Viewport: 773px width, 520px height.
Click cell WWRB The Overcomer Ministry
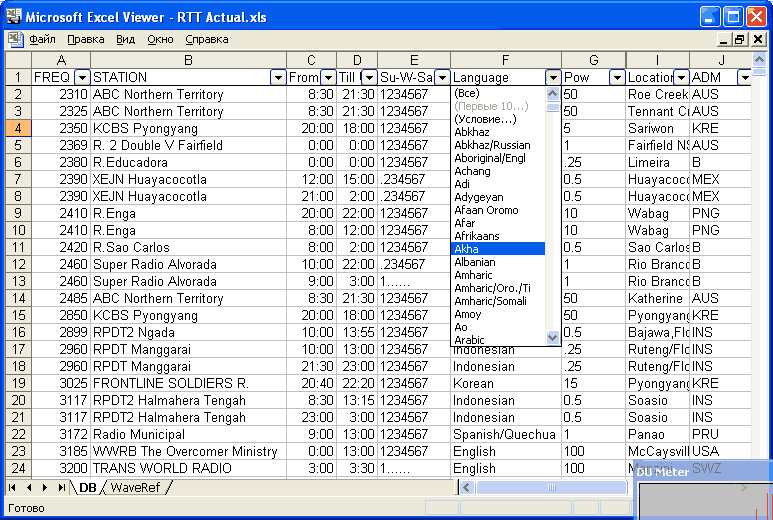coord(188,451)
